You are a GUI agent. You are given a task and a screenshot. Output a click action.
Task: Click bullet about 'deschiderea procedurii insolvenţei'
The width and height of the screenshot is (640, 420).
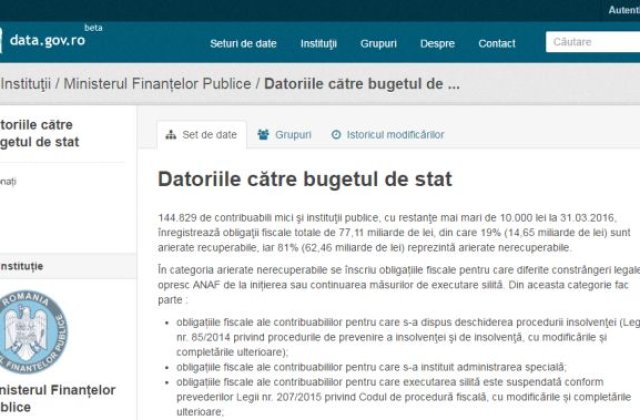(x=408, y=337)
